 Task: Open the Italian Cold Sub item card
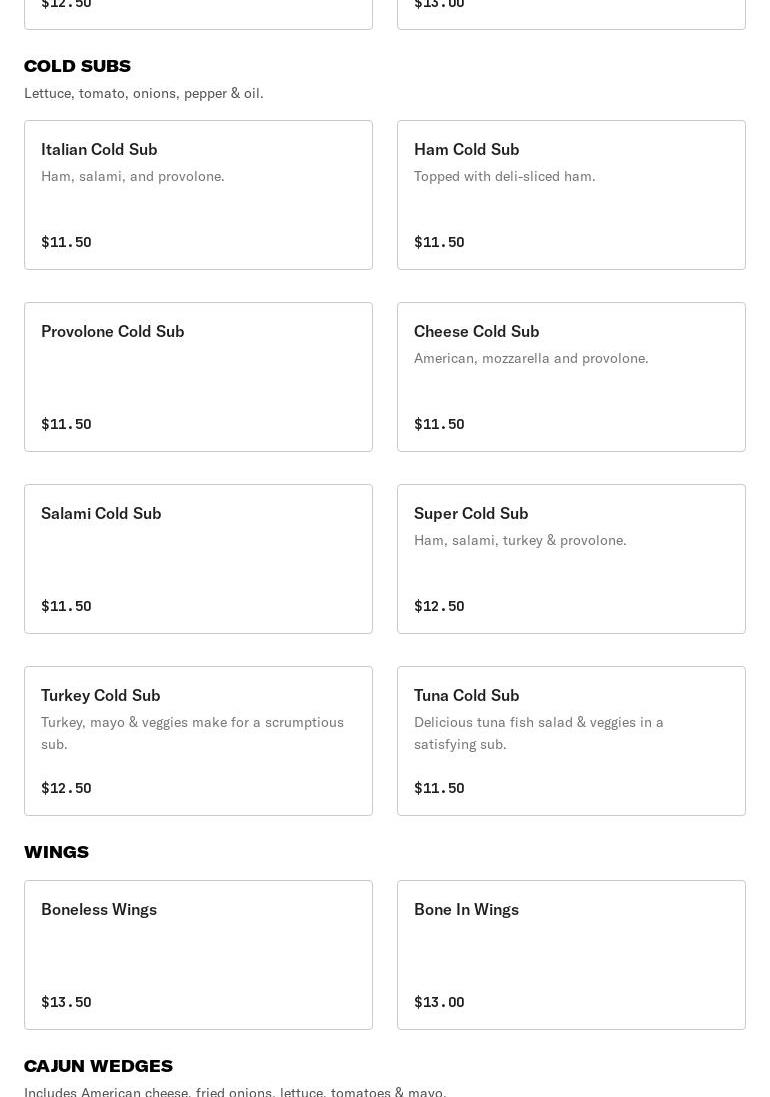coord(198,195)
